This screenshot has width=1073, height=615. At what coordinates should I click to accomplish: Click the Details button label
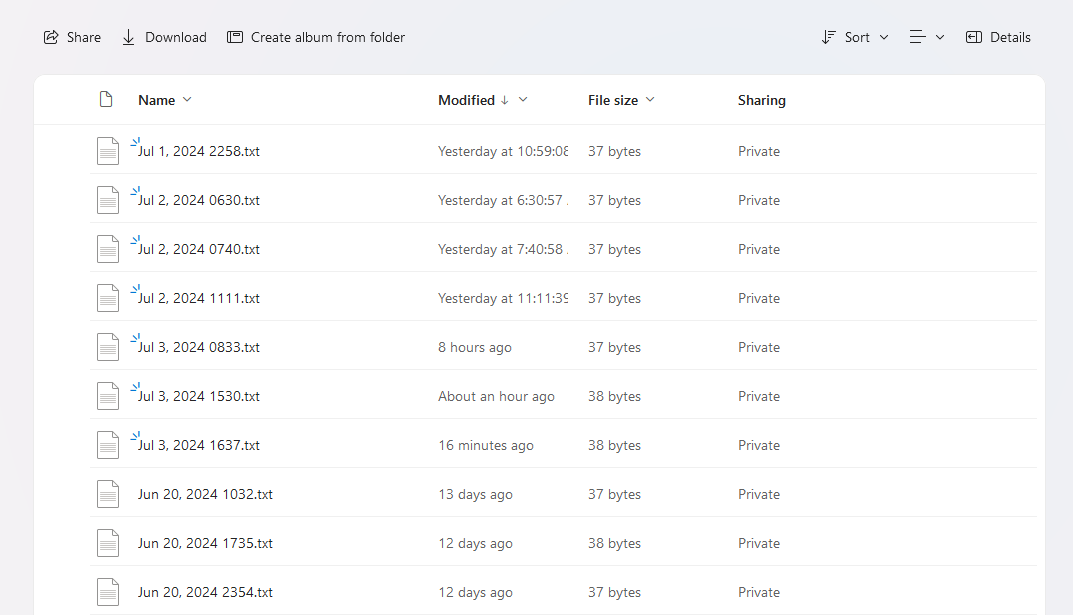click(x=1010, y=38)
